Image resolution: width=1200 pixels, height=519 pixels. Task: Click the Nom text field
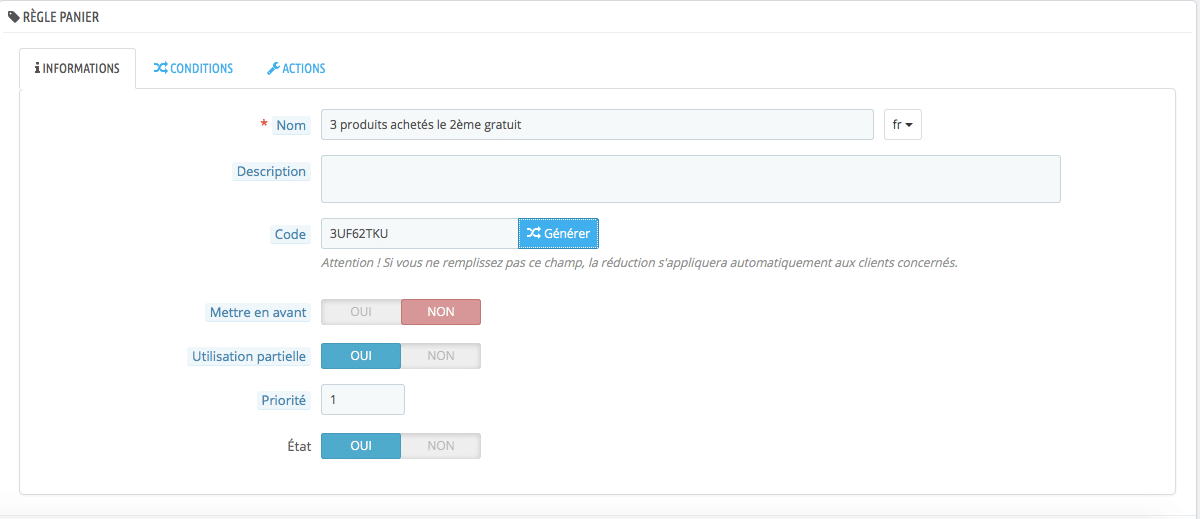tap(597, 125)
